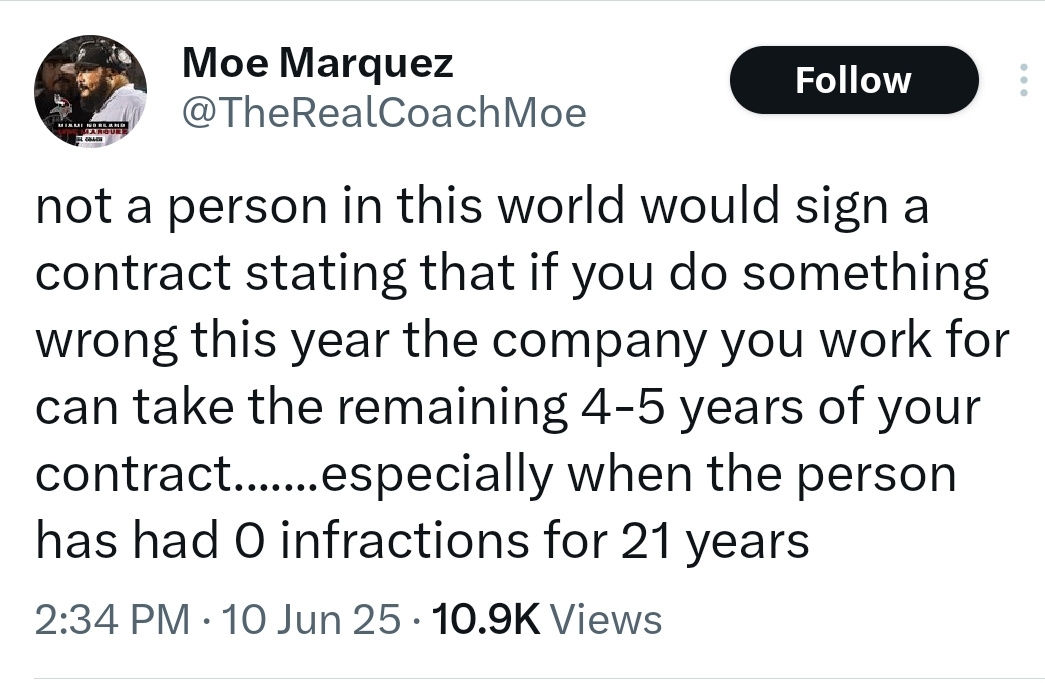The width and height of the screenshot is (1045, 683).
Task: Click the @TheRealCoachMoe handle
Action: [384, 112]
